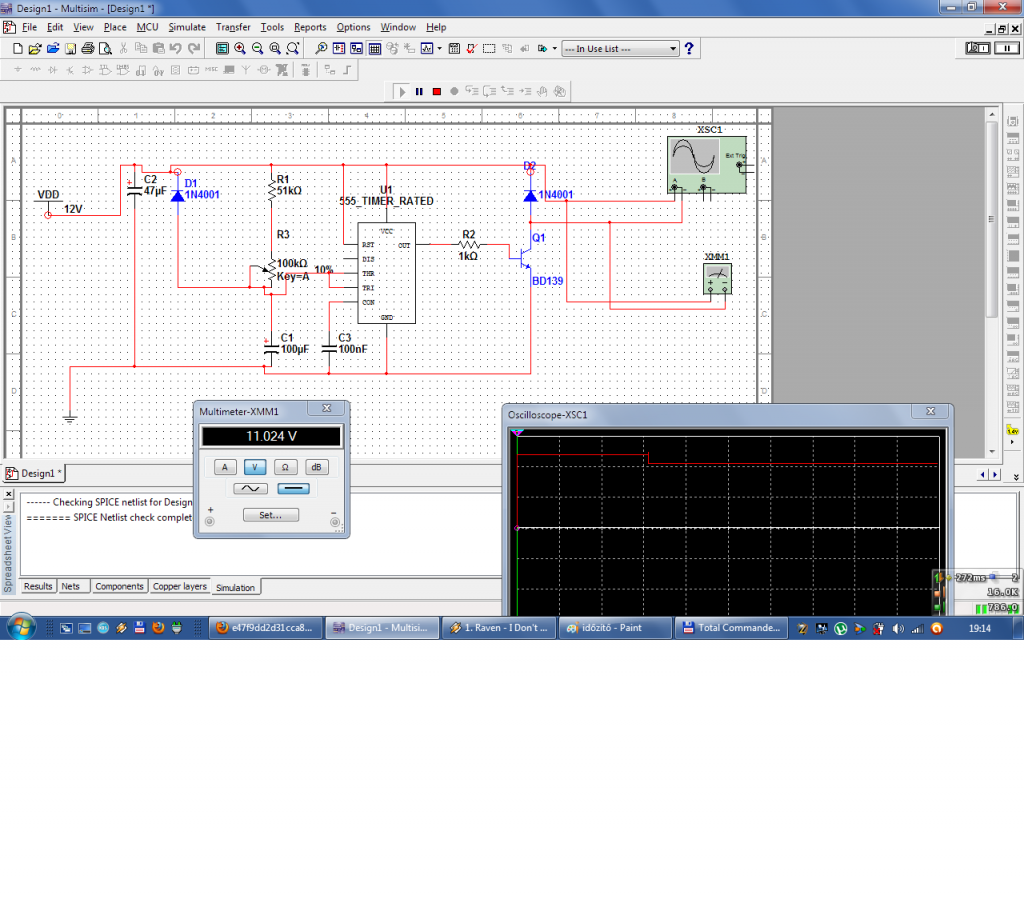The image size is (1024, 915).
Task: Select the XSC1 oscilloscope on the schematic
Action: tap(707, 165)
